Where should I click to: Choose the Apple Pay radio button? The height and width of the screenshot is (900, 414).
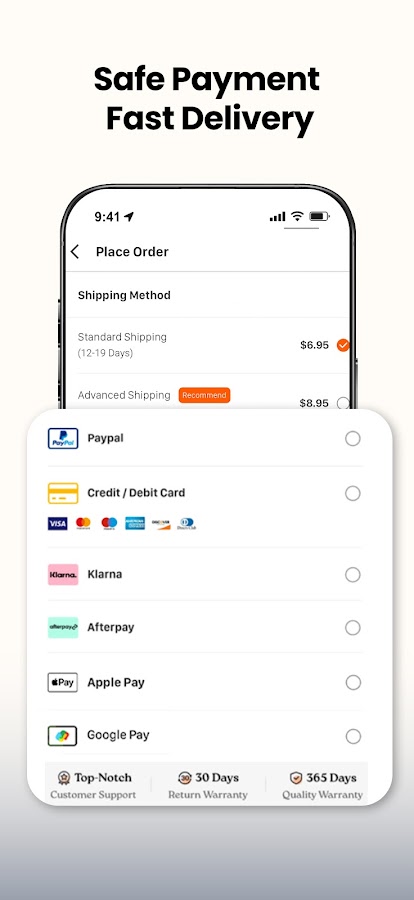click(x=353, y=682)
